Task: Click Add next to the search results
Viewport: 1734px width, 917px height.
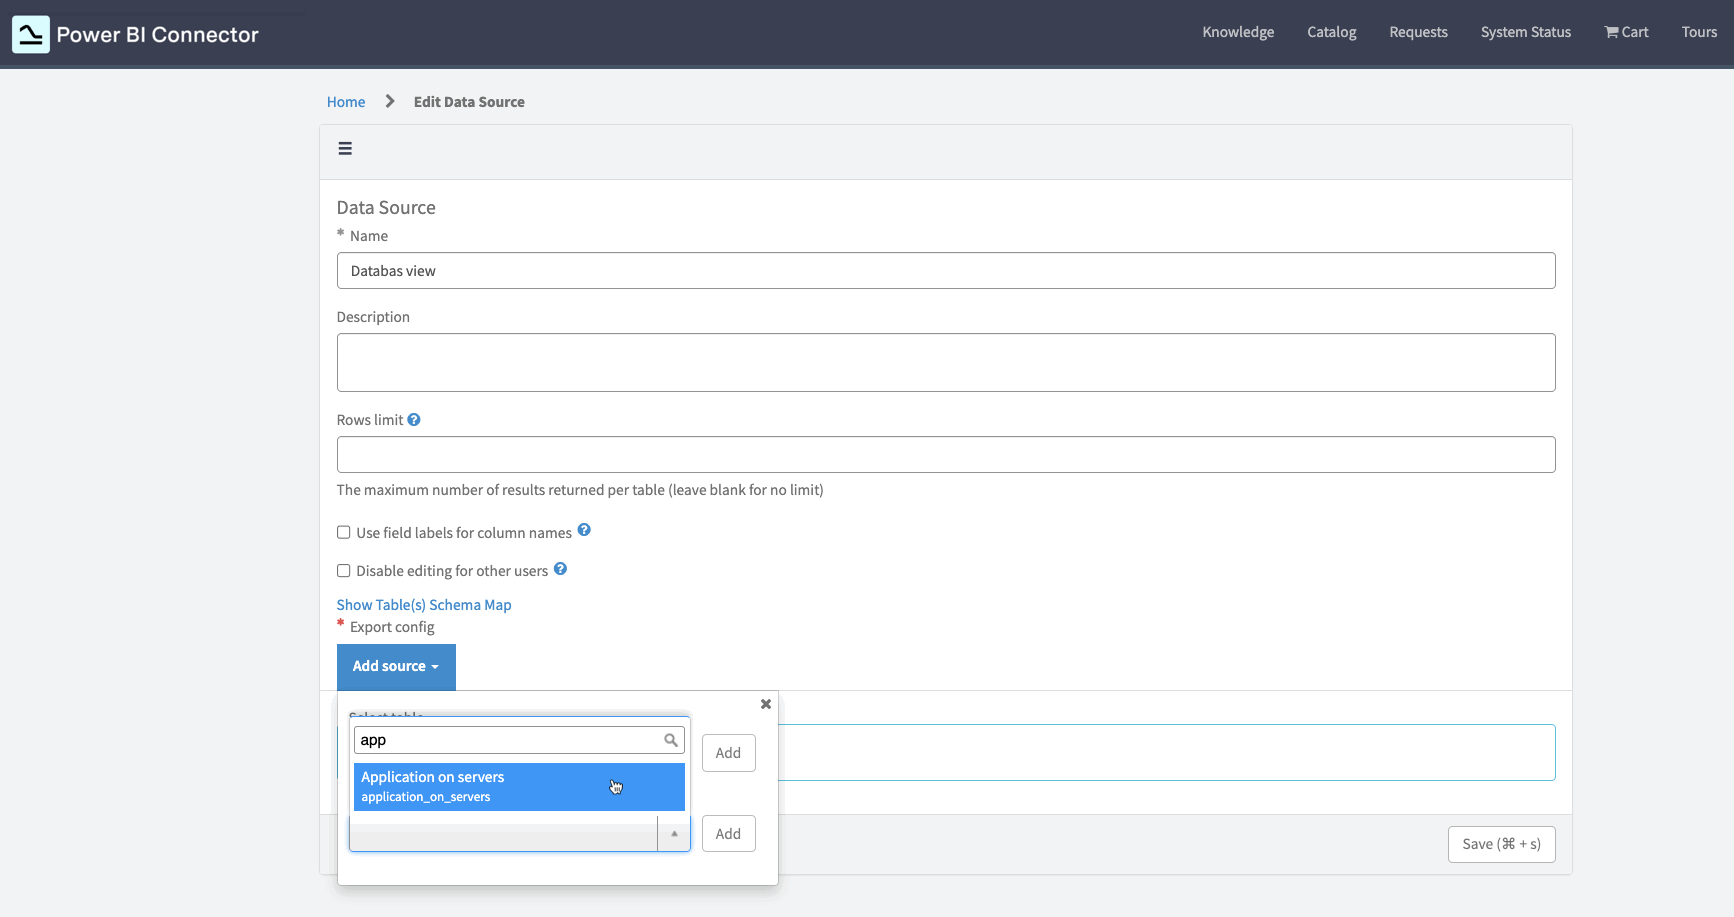Action: coord(728,753)
